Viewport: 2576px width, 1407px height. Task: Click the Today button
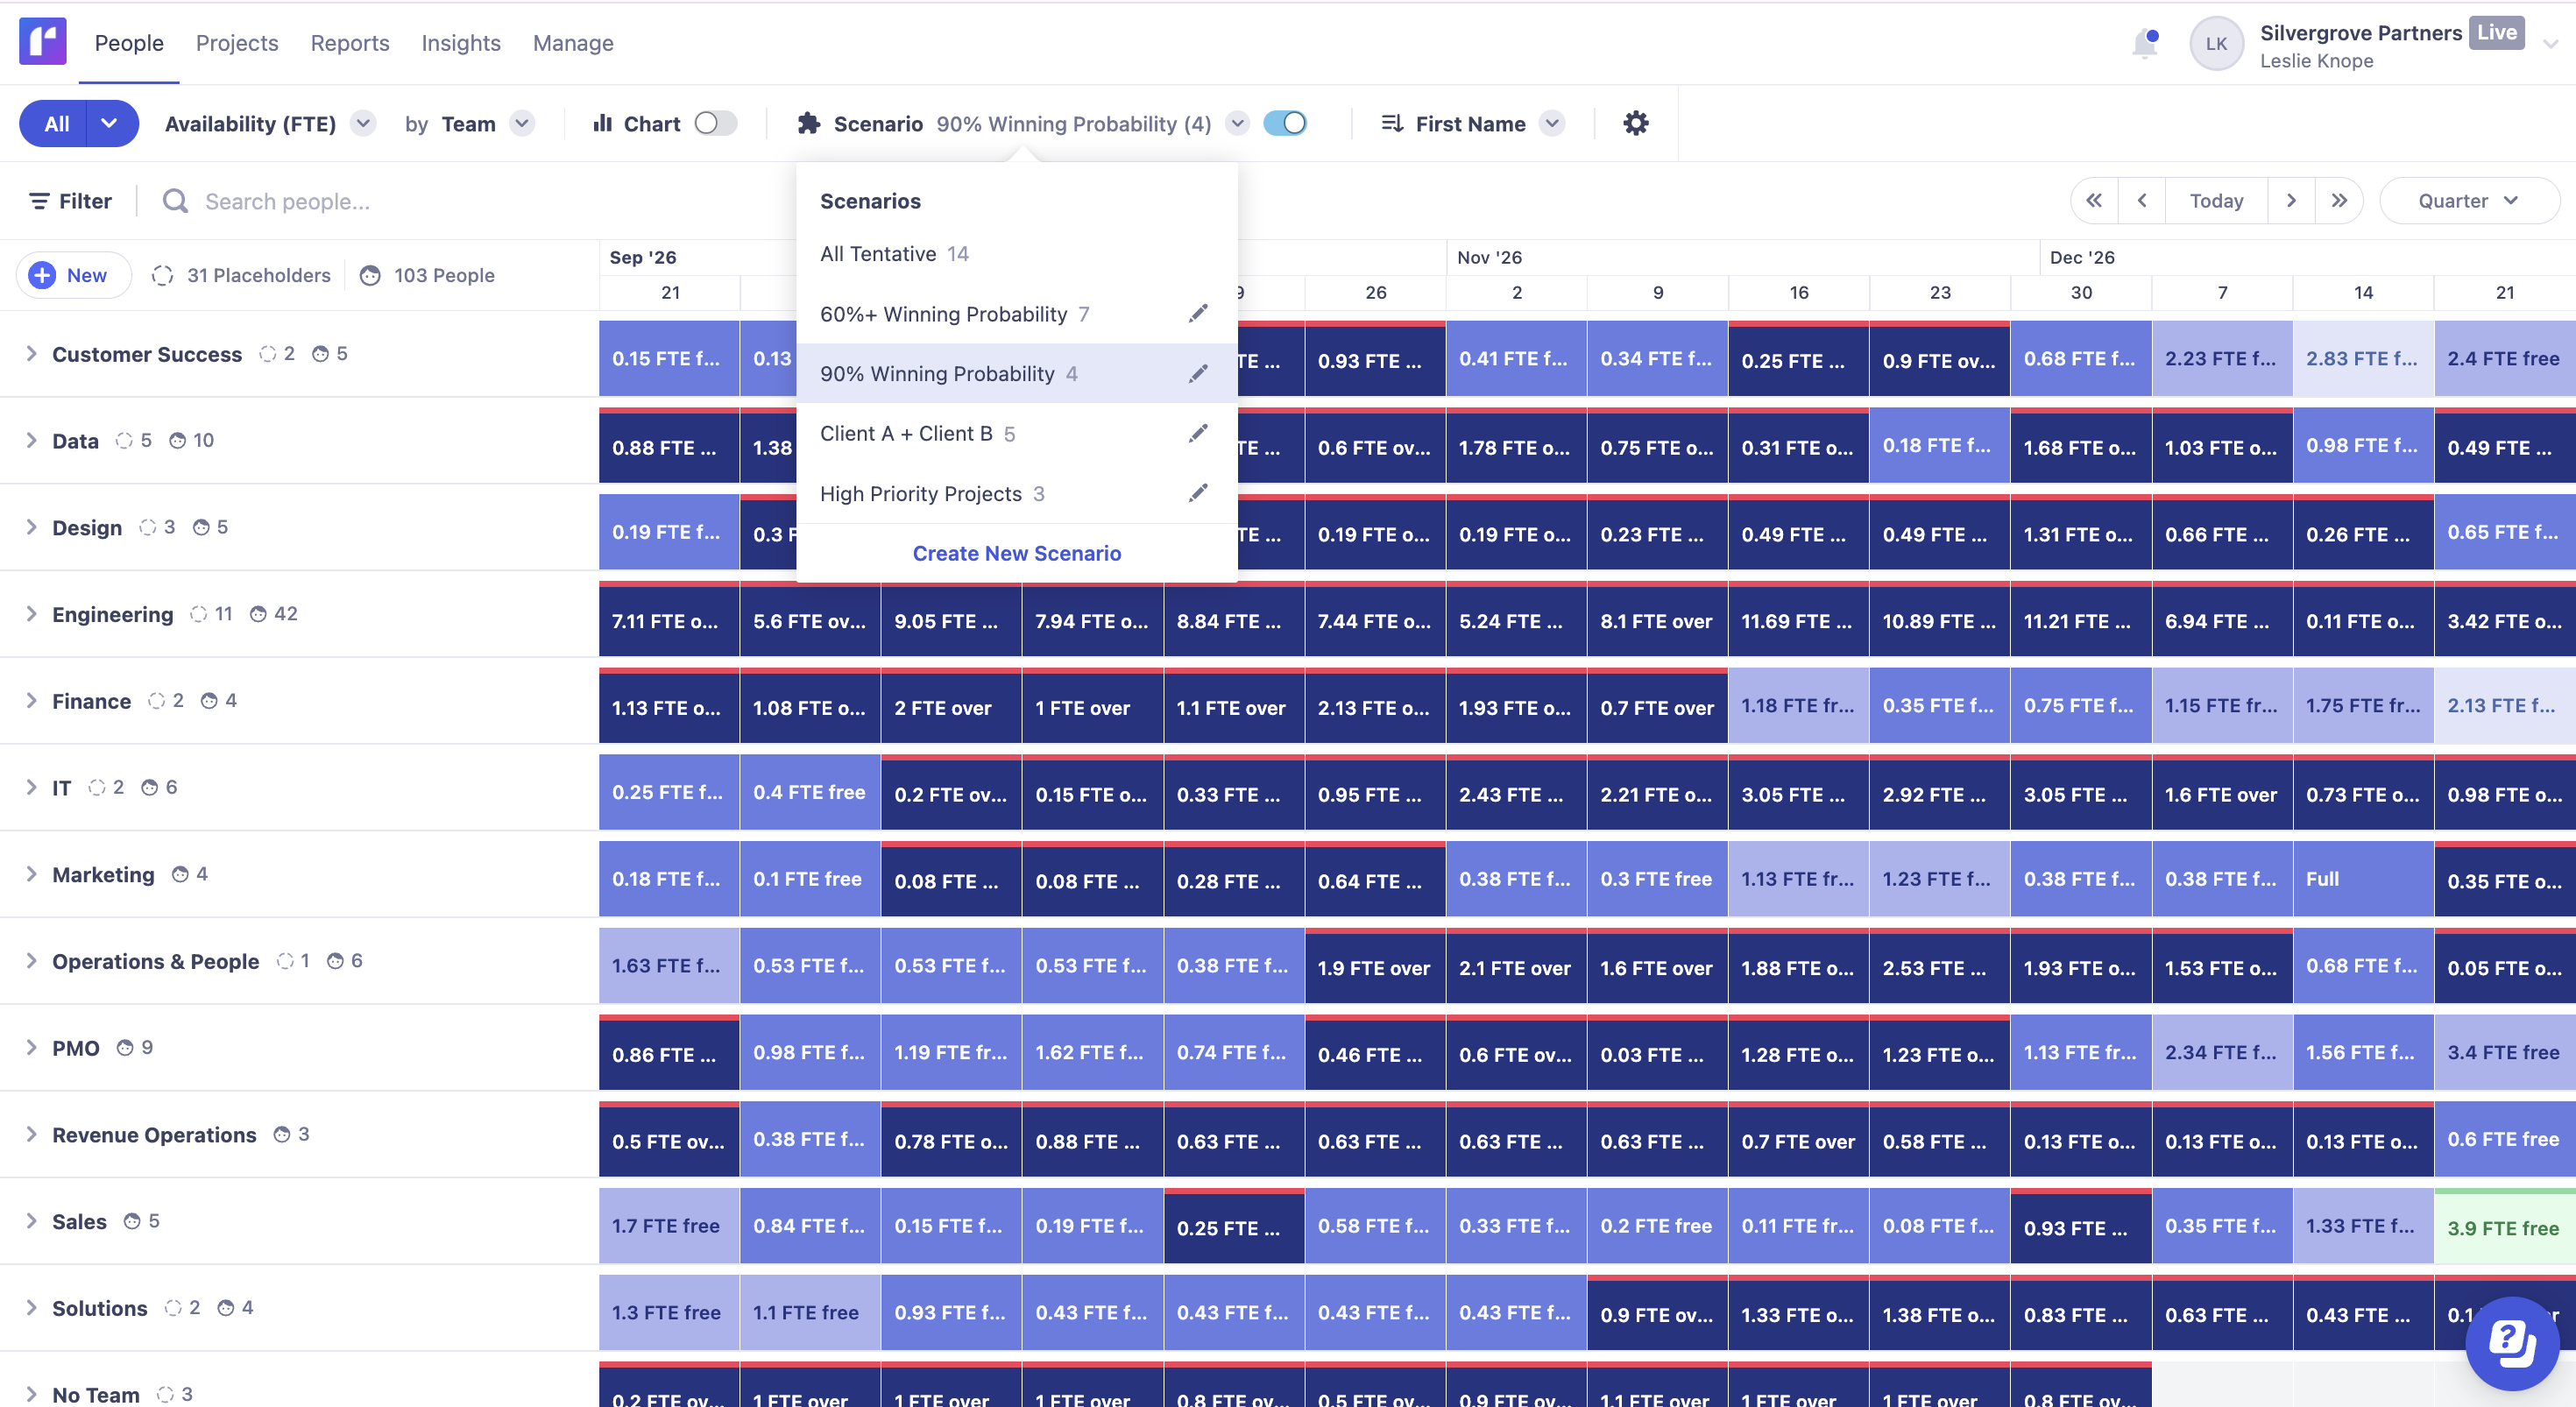[x=2216, y=201]
